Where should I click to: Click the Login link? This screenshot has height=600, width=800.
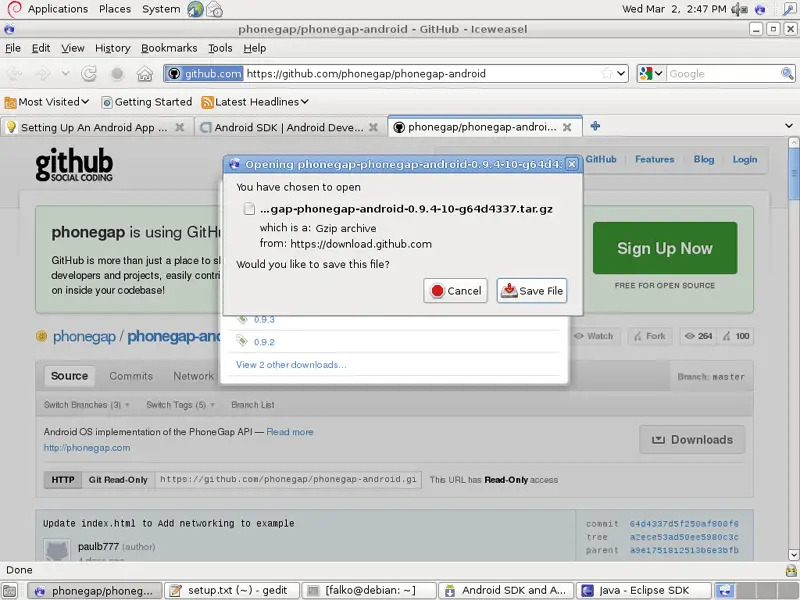click(745, 159)
